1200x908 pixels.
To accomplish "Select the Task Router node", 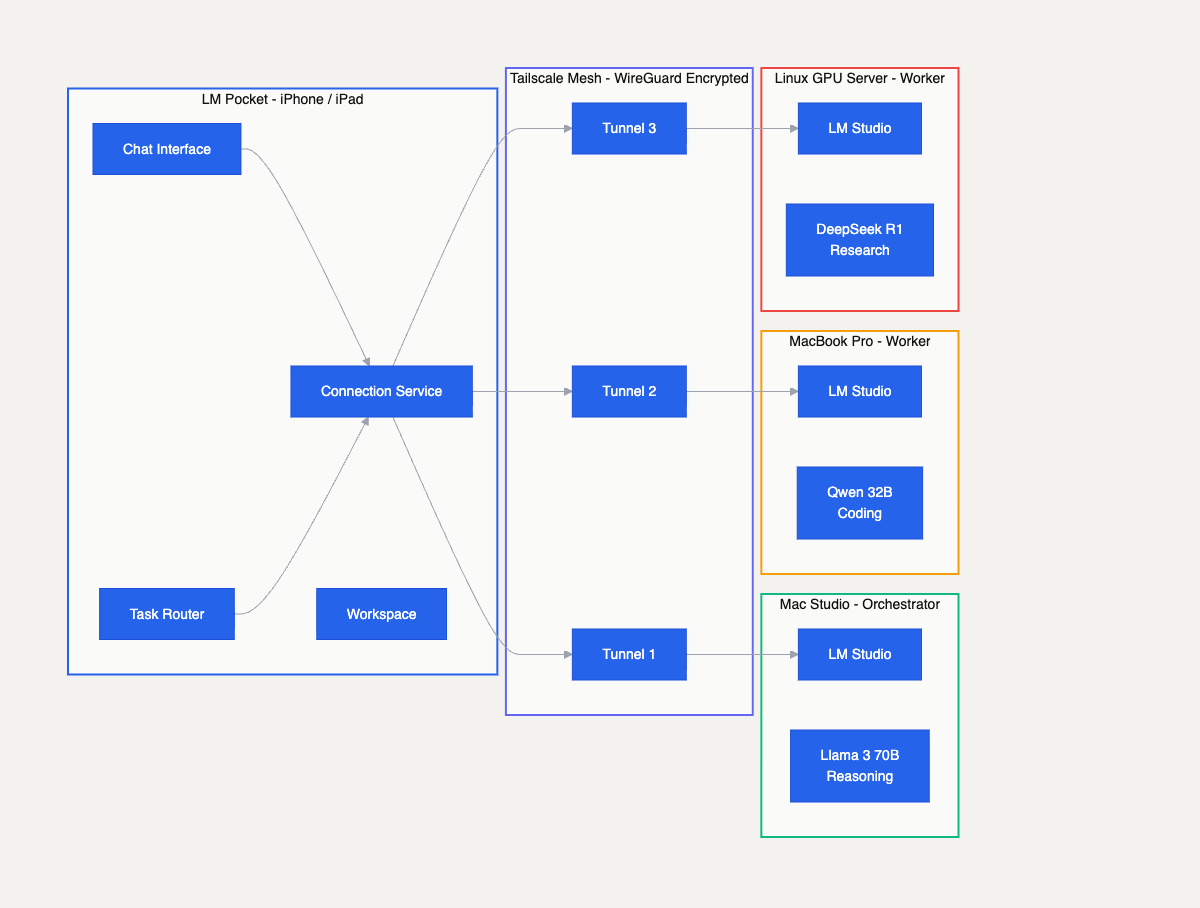I will (166, 613).
